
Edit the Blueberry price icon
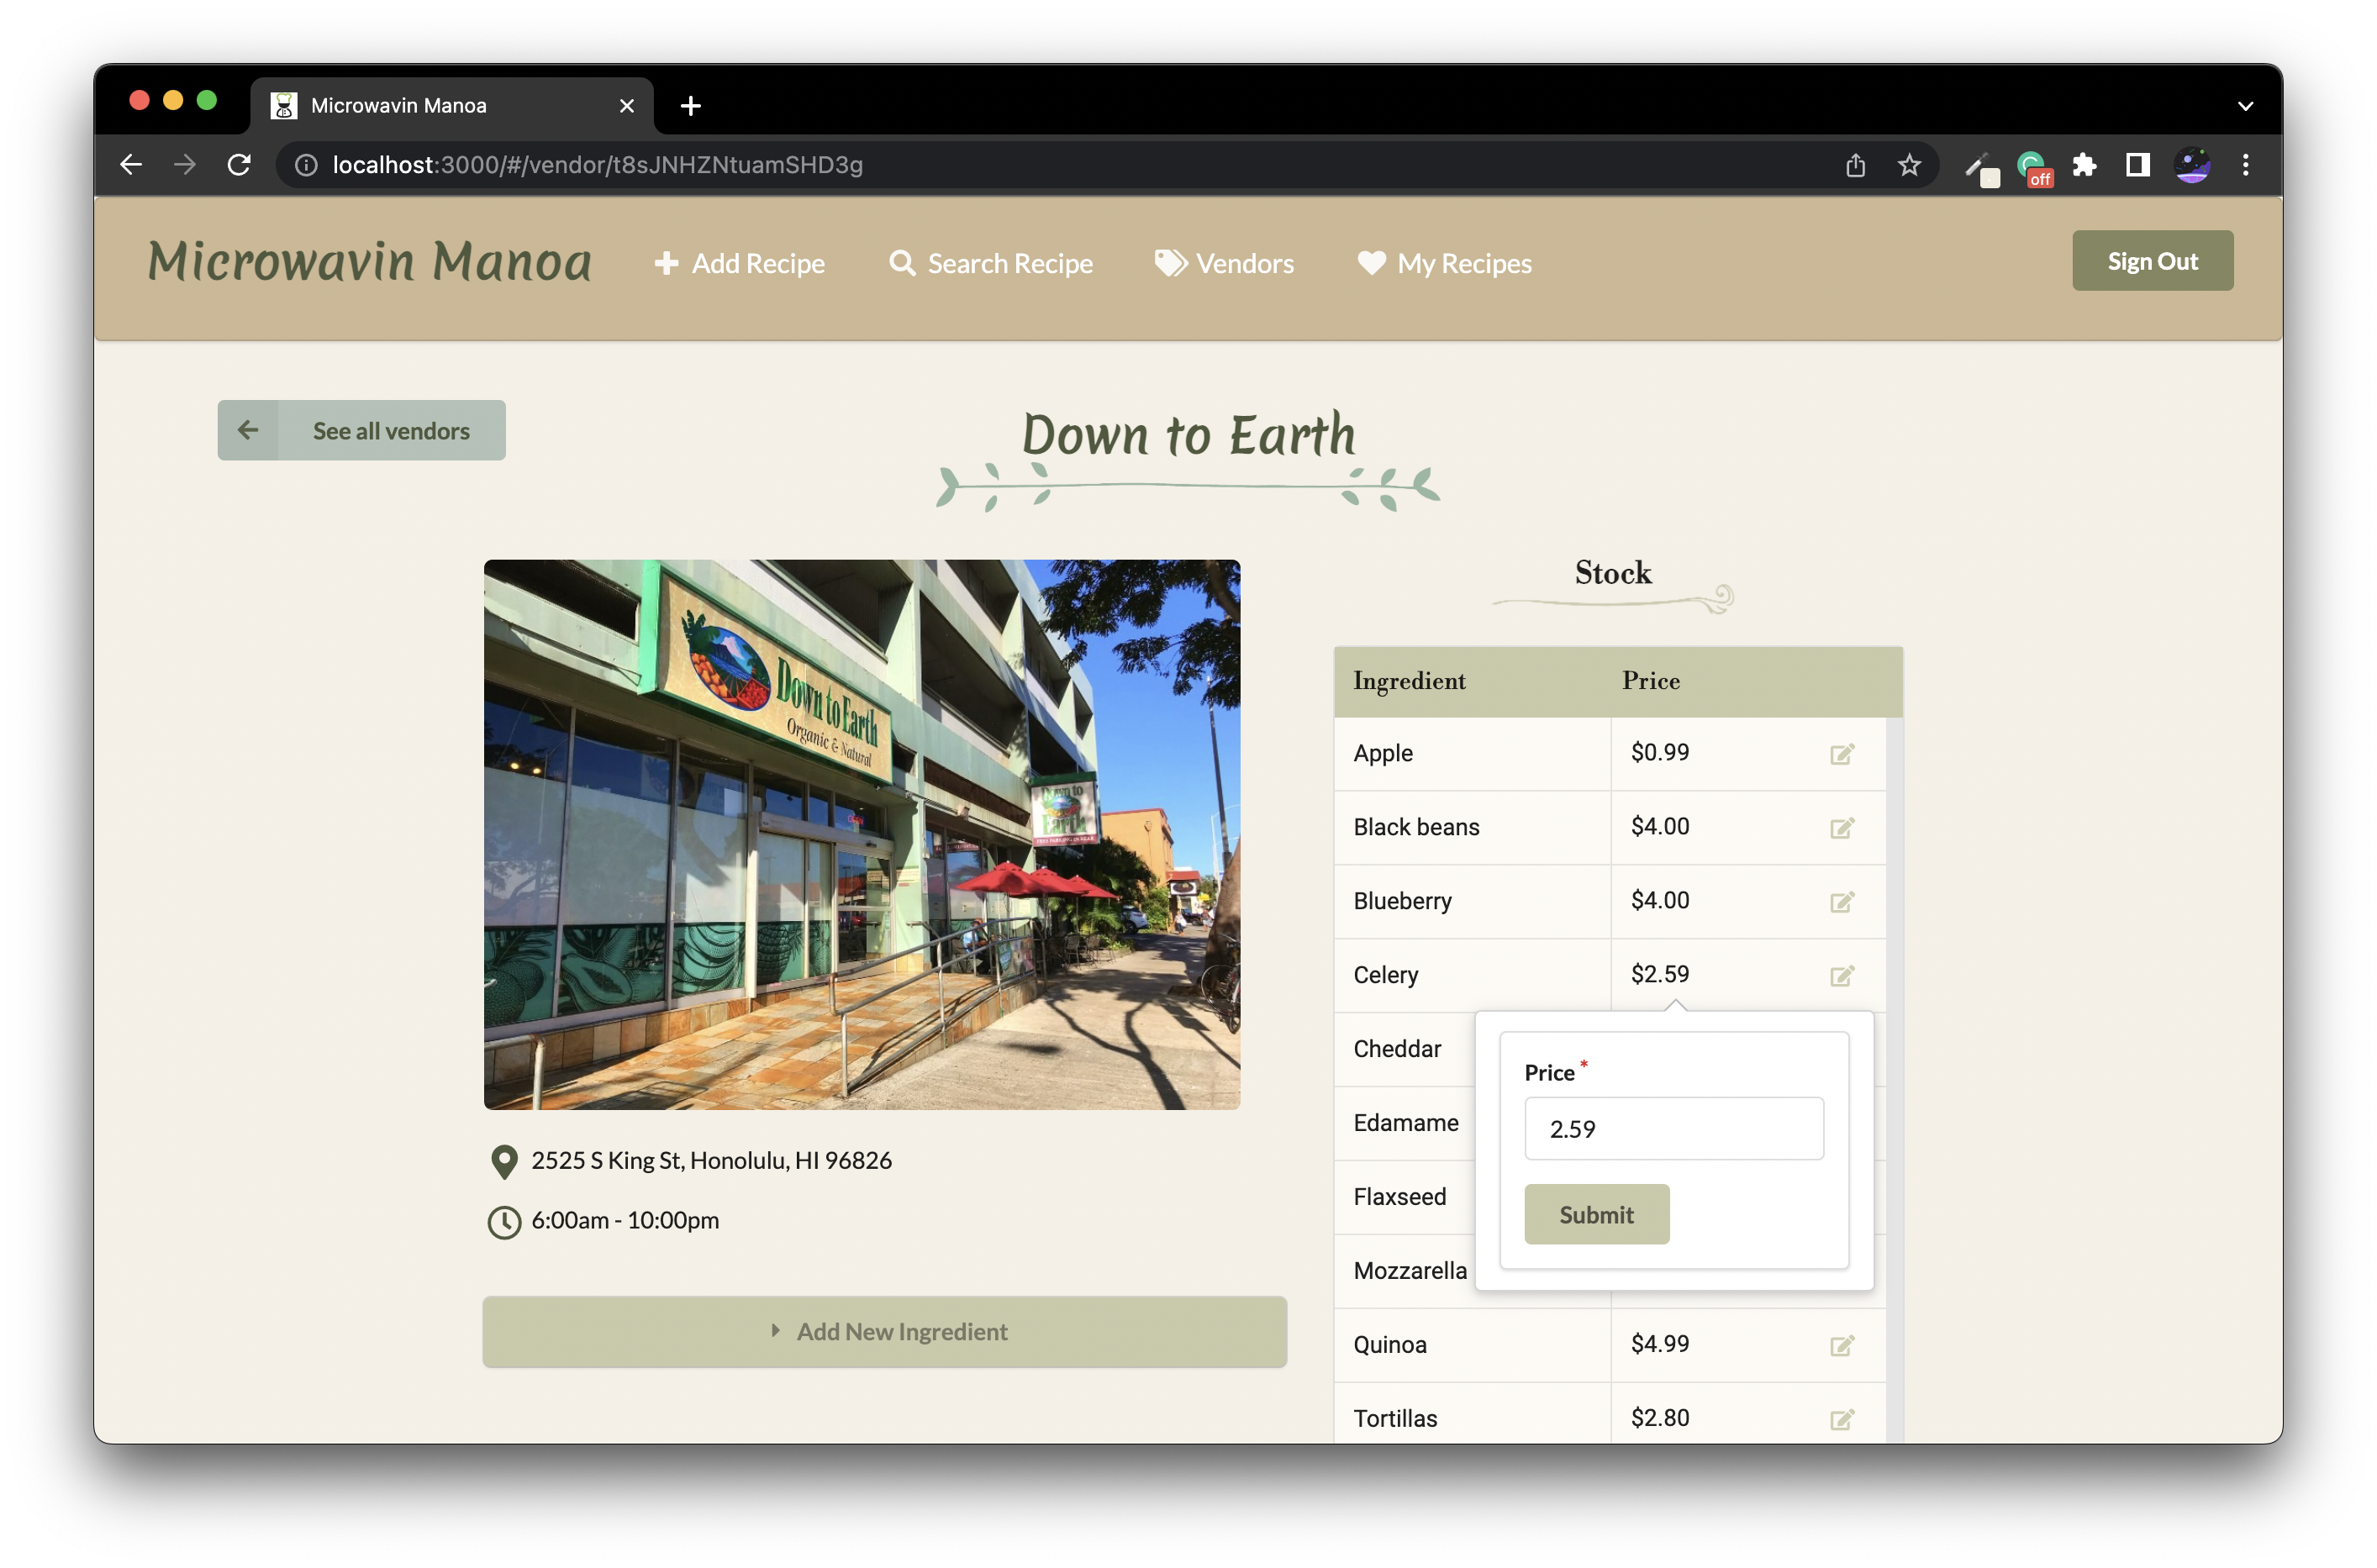click(1842, 902)
